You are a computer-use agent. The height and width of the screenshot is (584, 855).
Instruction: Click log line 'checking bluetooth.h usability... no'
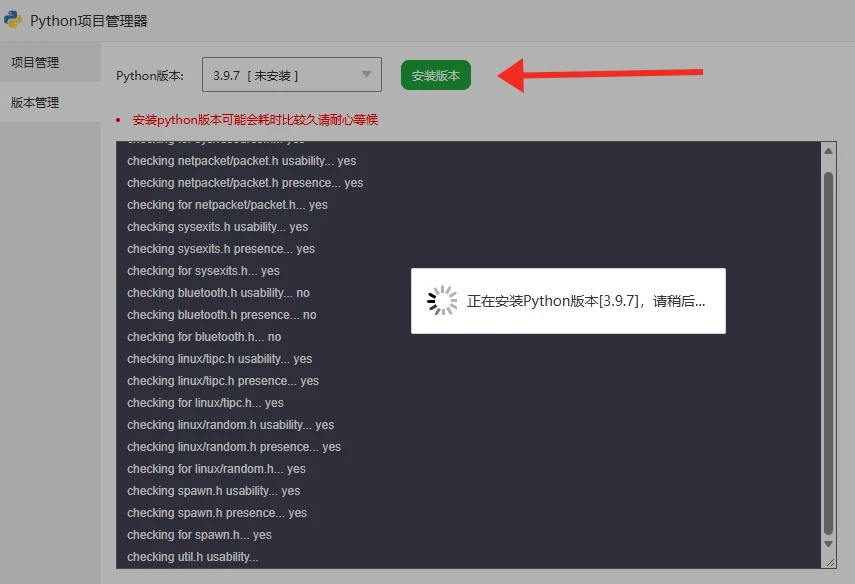coord(218,293)
